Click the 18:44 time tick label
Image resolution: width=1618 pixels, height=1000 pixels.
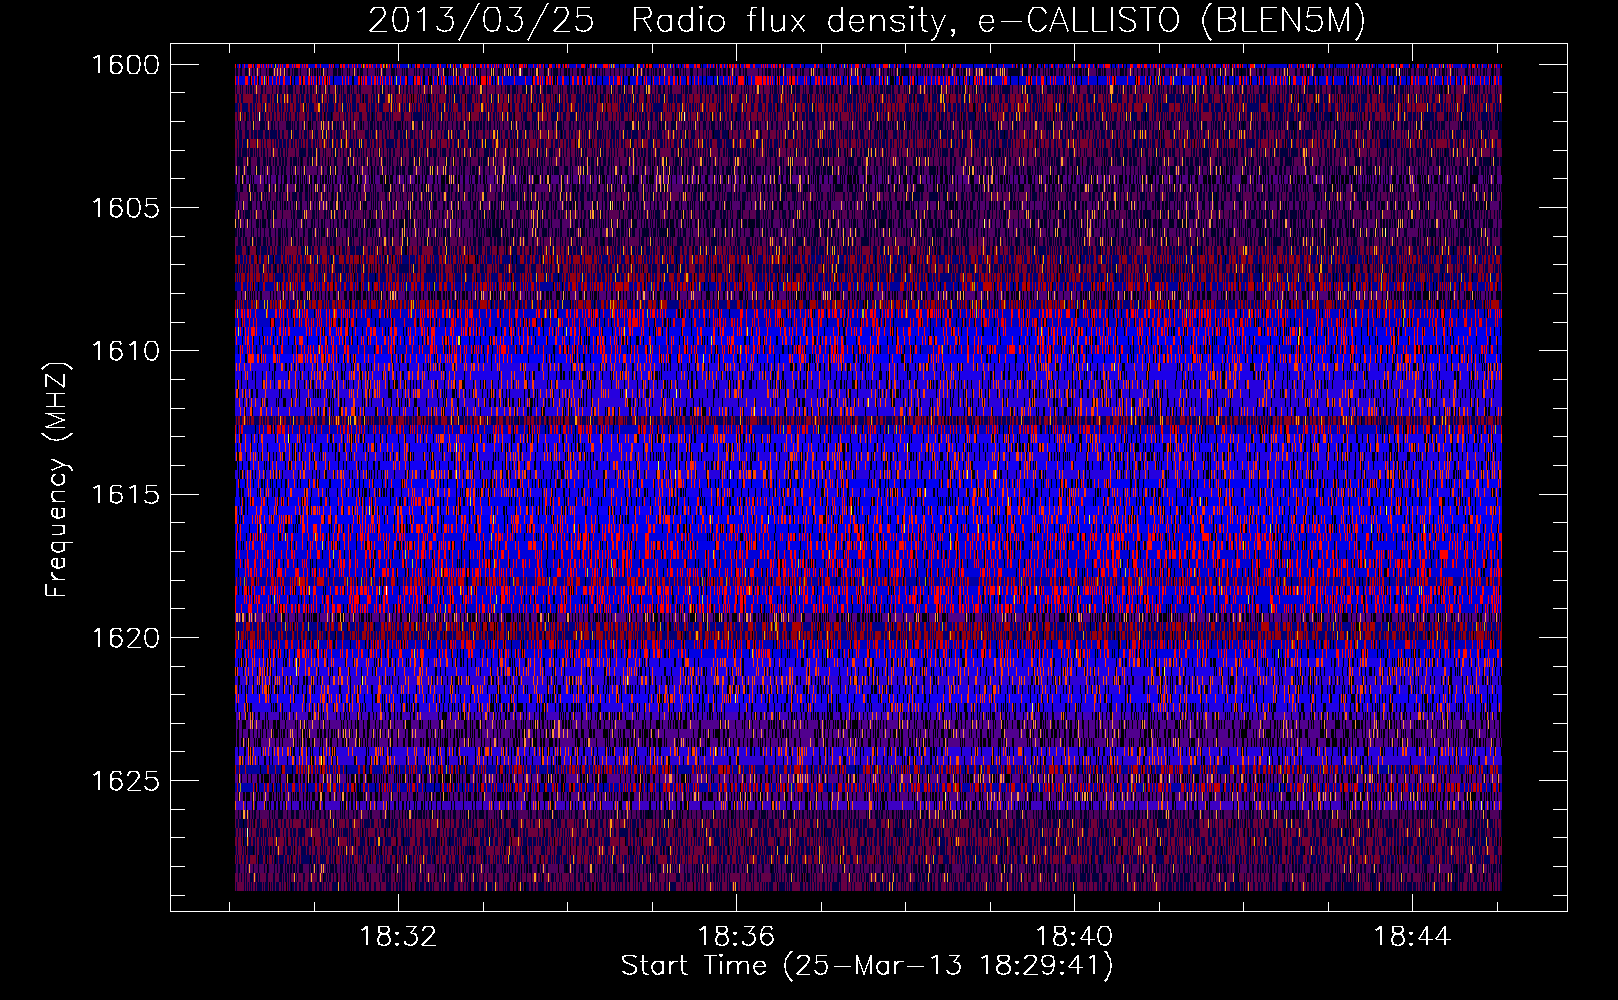click(1412, 936)
